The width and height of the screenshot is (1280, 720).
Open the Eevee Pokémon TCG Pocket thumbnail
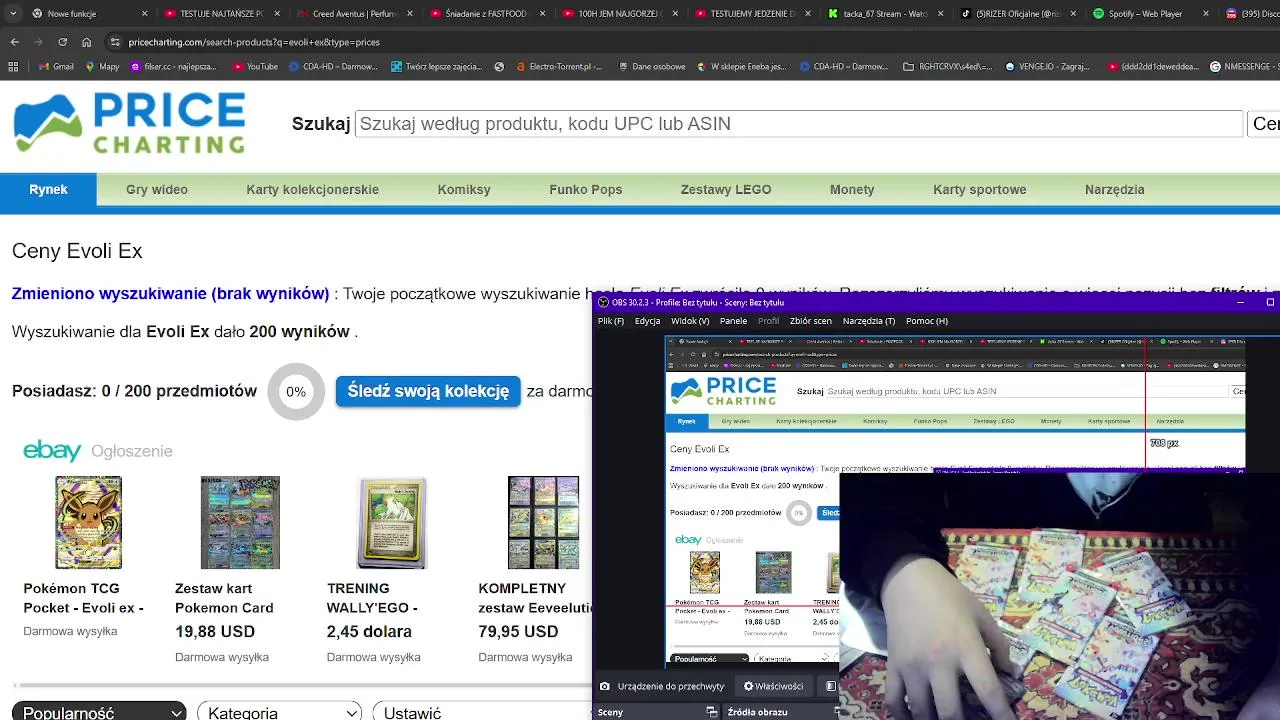pos(88,523)
